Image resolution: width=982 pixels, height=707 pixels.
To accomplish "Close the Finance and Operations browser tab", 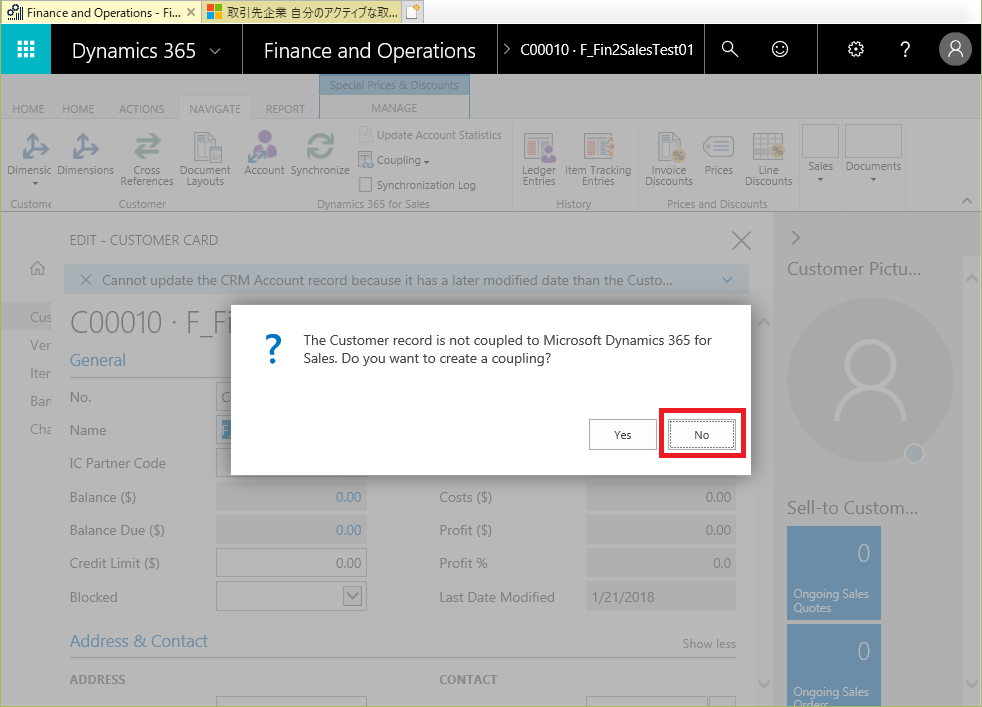I will pyautogui.click(x=191, y=12).
